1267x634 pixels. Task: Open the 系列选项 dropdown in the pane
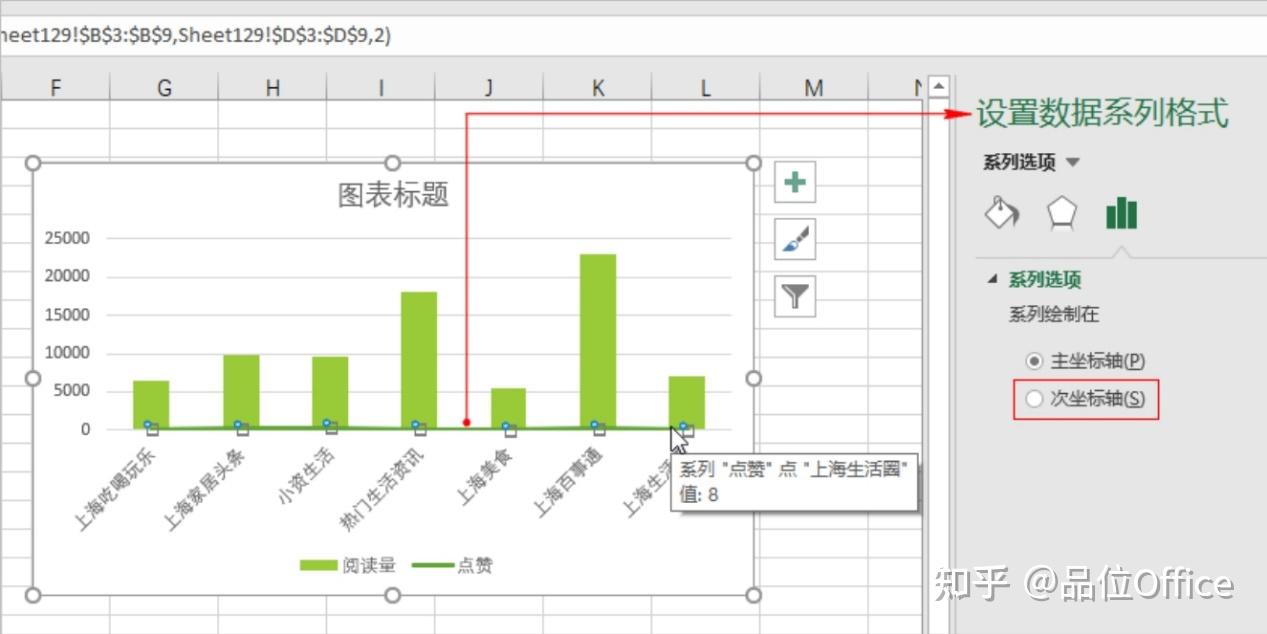tap(1073, 162)
